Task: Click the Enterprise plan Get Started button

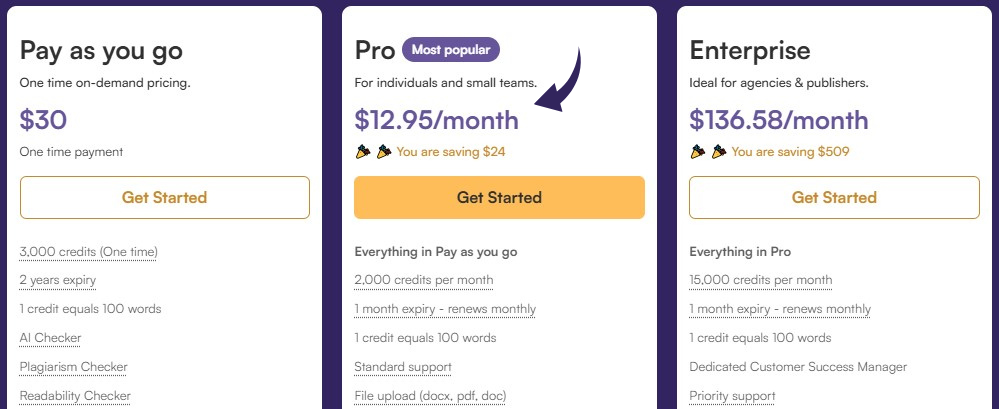Action: [834, 198]
